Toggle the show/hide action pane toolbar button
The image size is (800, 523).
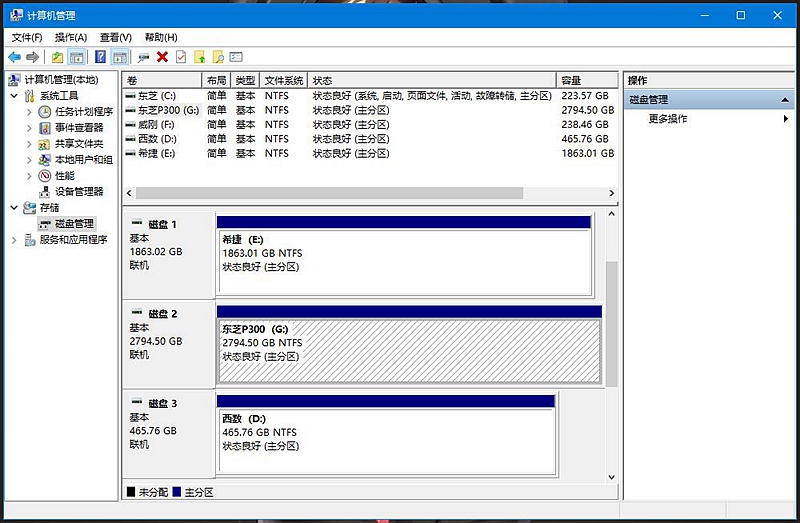120,57
